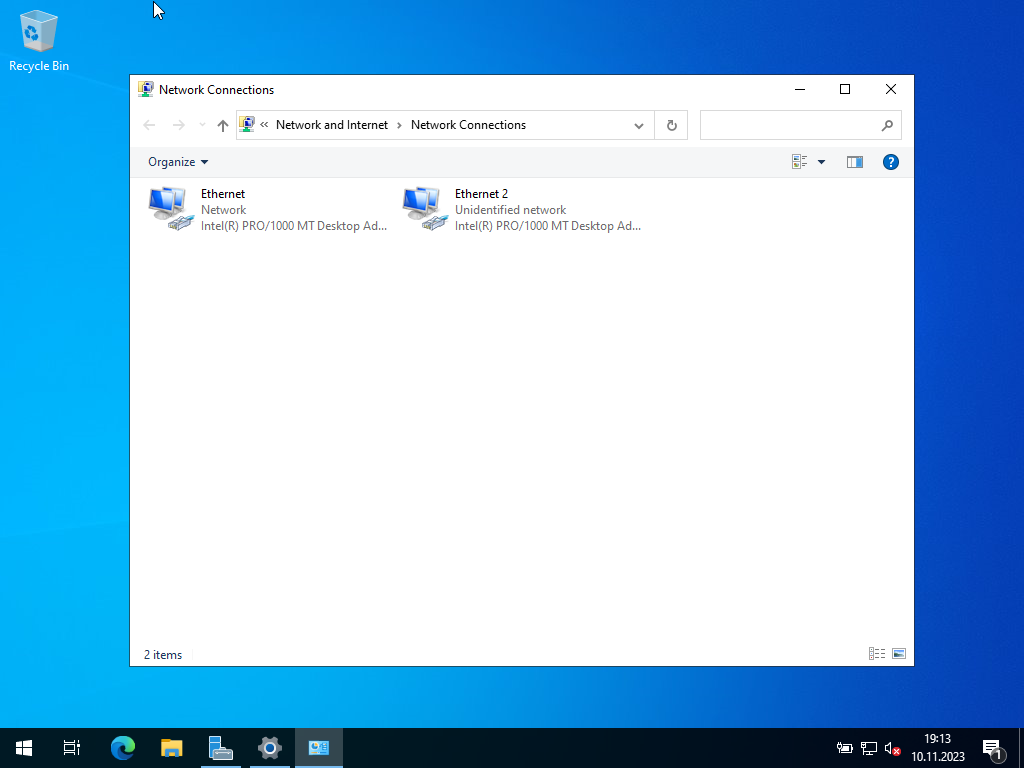Image resolution: width=1024 pixels, height=768 pixels.
Task: Open Task View from the taskbar
Action: (x=72, y=748)
